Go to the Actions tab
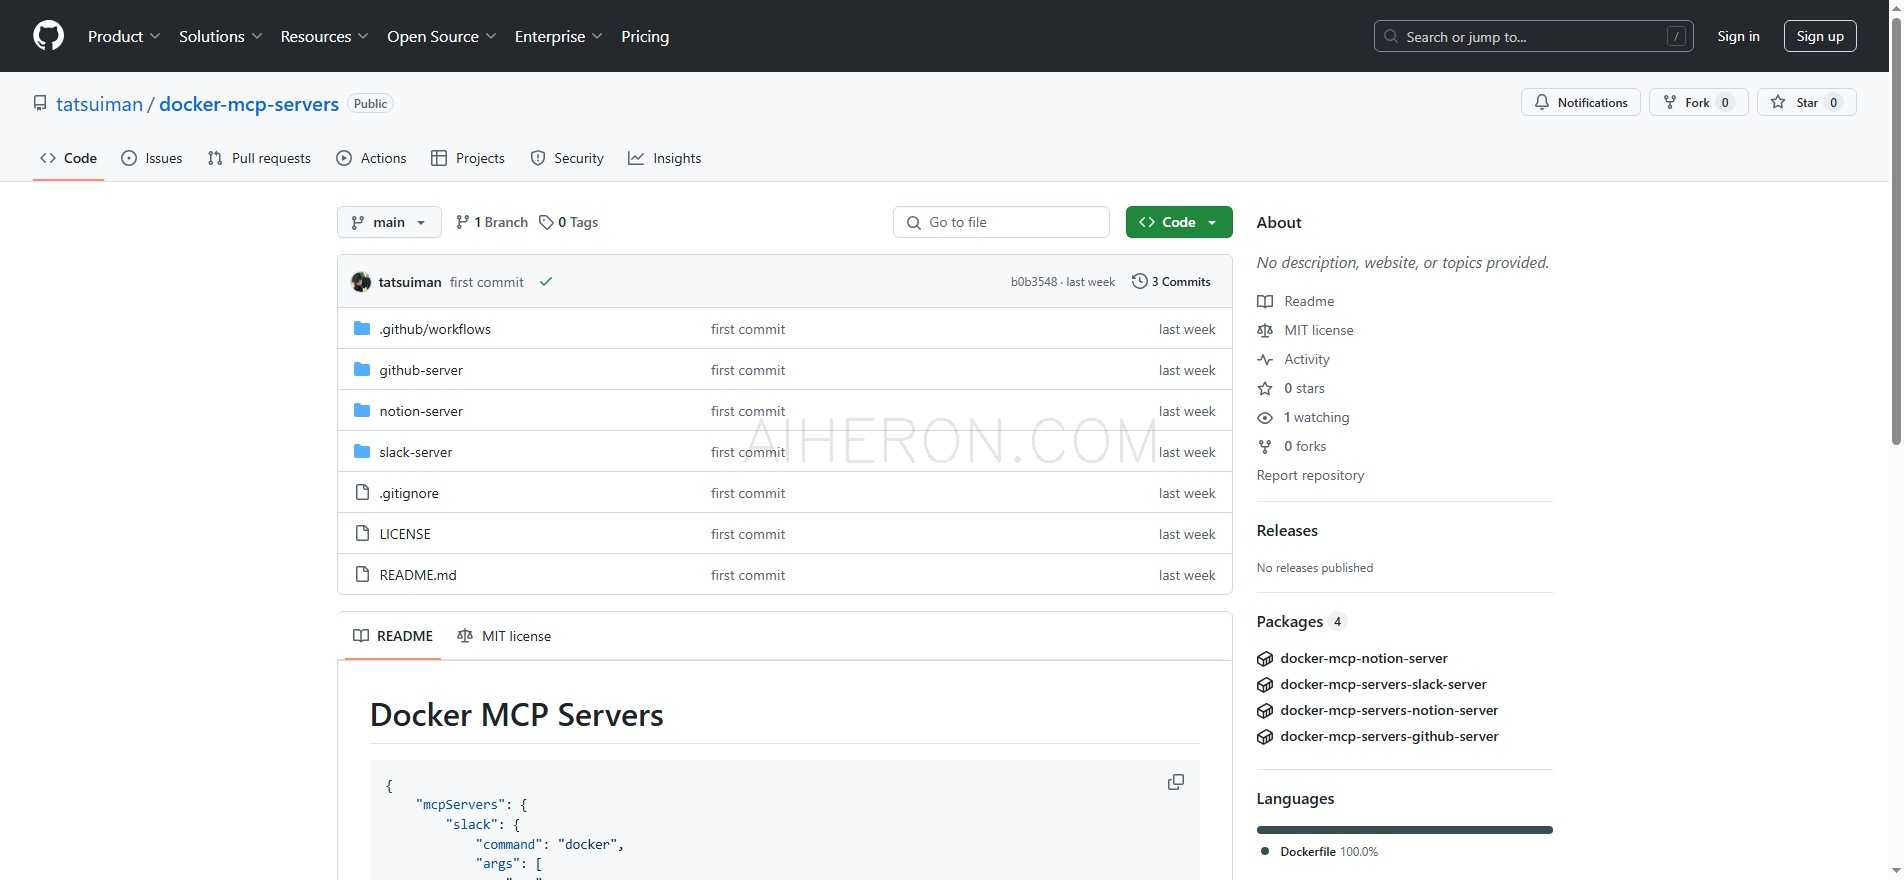The height and width of the screenshot is (880, 1904). pos(371,158)
